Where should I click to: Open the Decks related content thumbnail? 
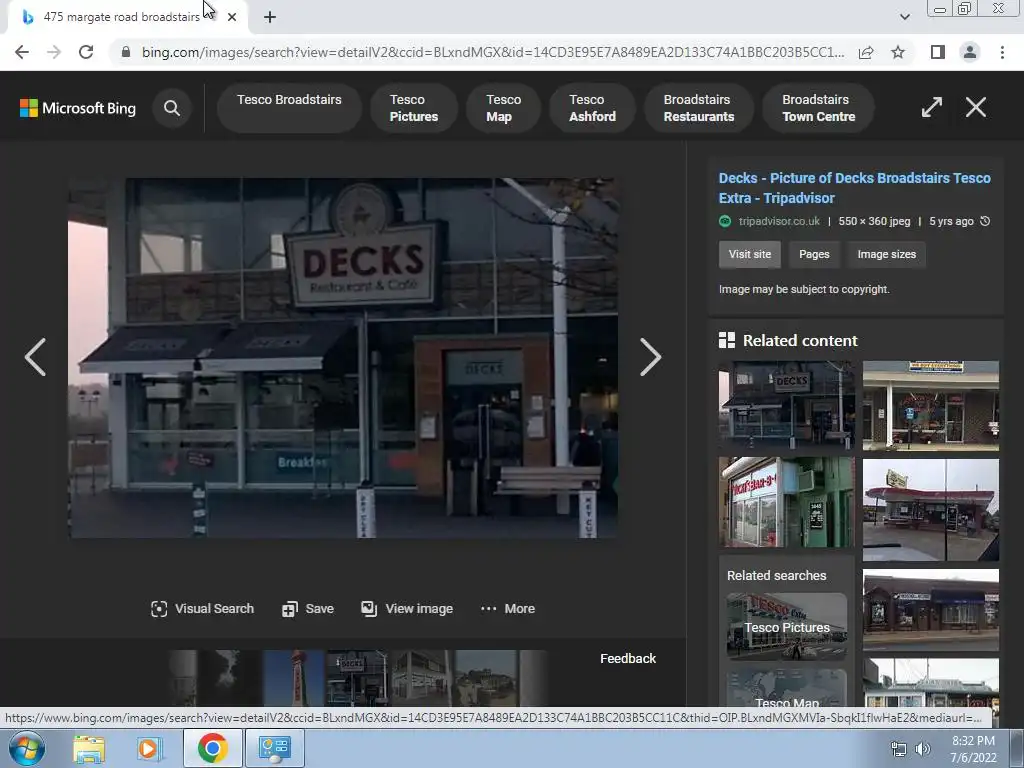(786, 404)
